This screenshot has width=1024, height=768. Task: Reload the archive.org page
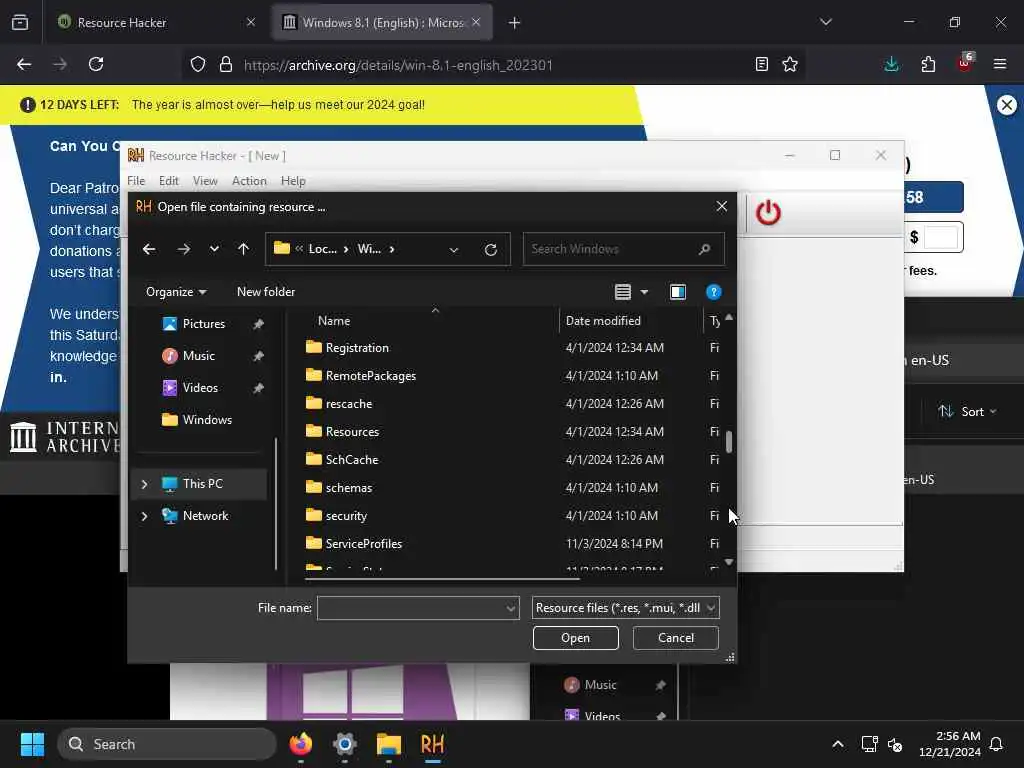pos(96,64)
